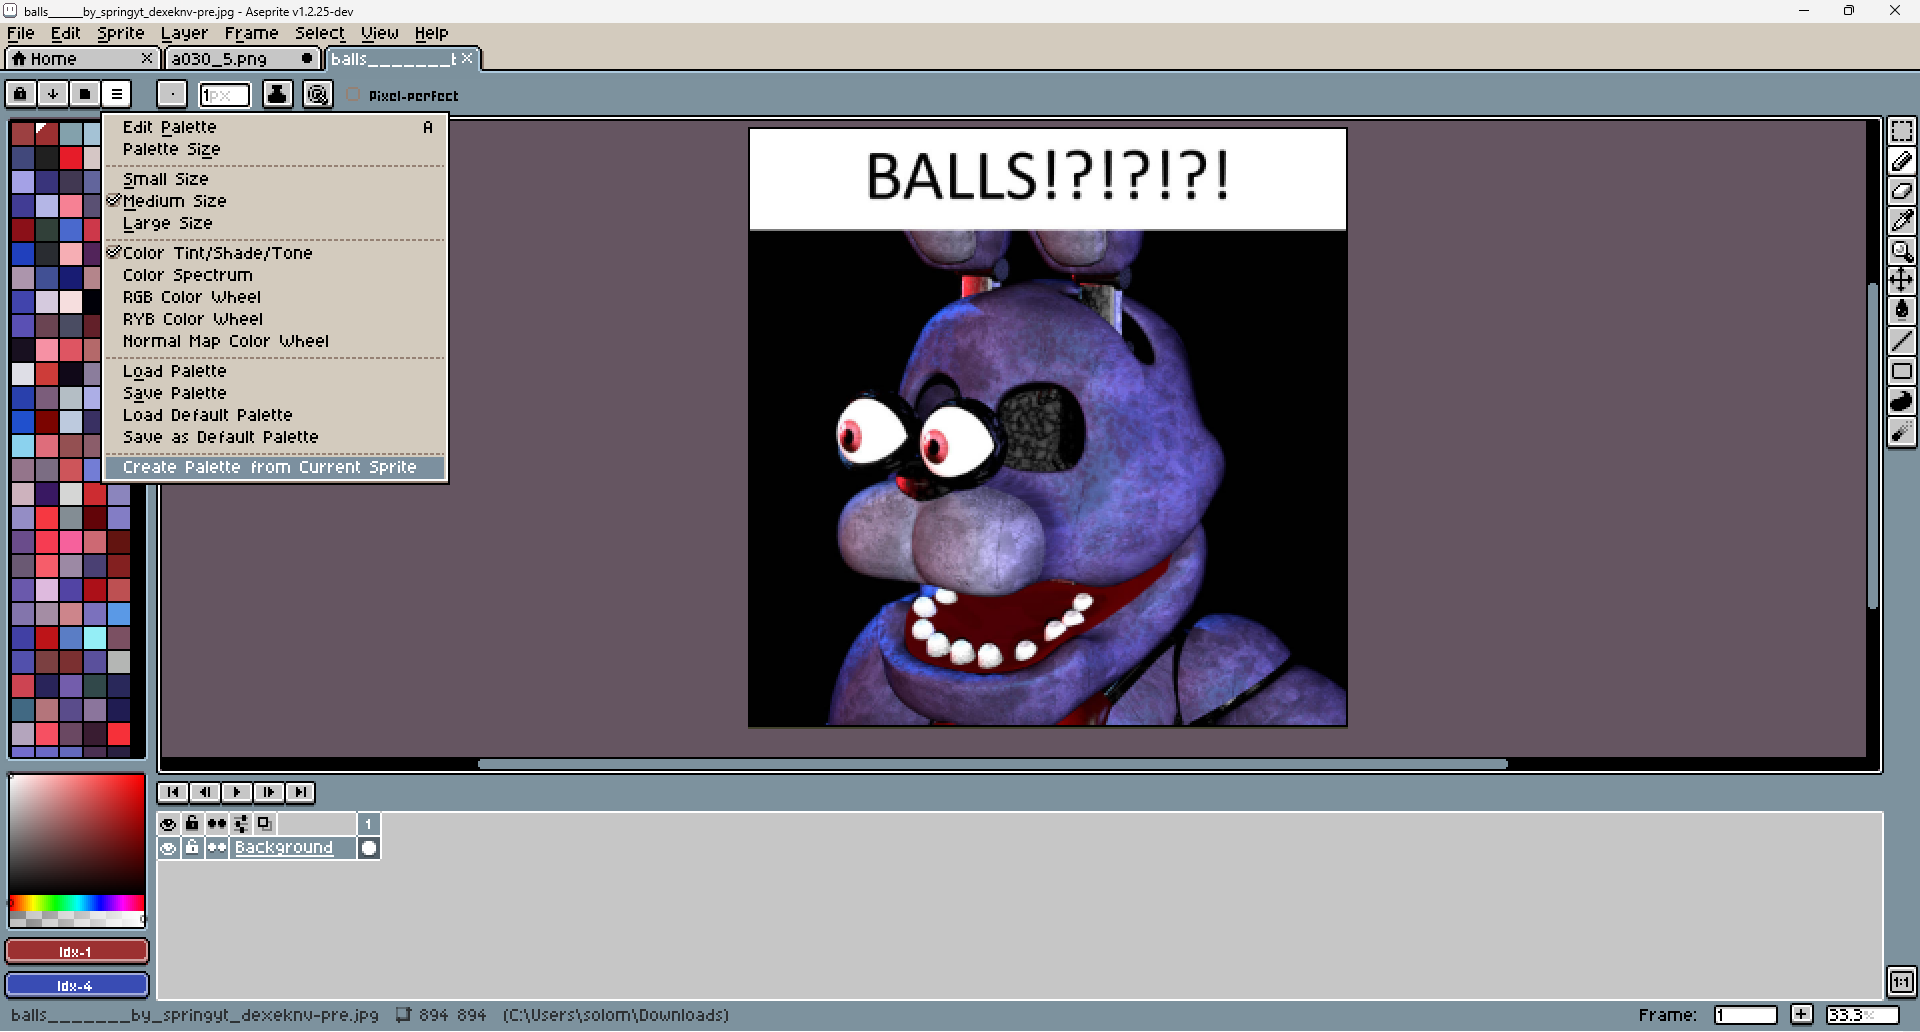Image resolution: width=1920 pixels, height=1032 pixels.
Task: Open the Select menu
Action: click(x=320, y=33)
